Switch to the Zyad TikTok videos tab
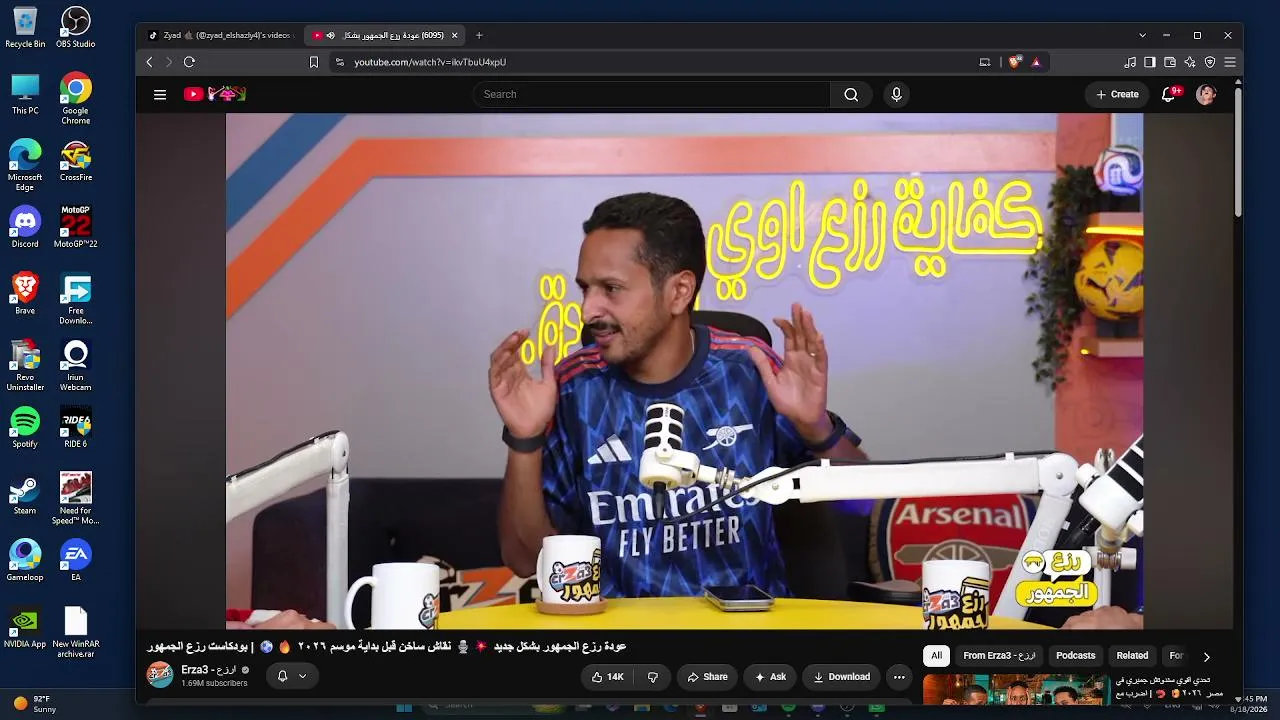Screen dimensions: 1280x720 [x=221, y=35]
